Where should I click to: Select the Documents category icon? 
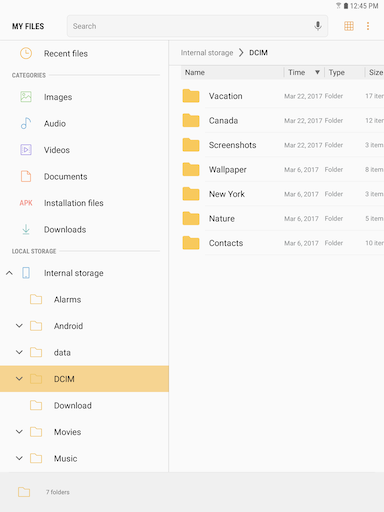(x=26, y=176)
